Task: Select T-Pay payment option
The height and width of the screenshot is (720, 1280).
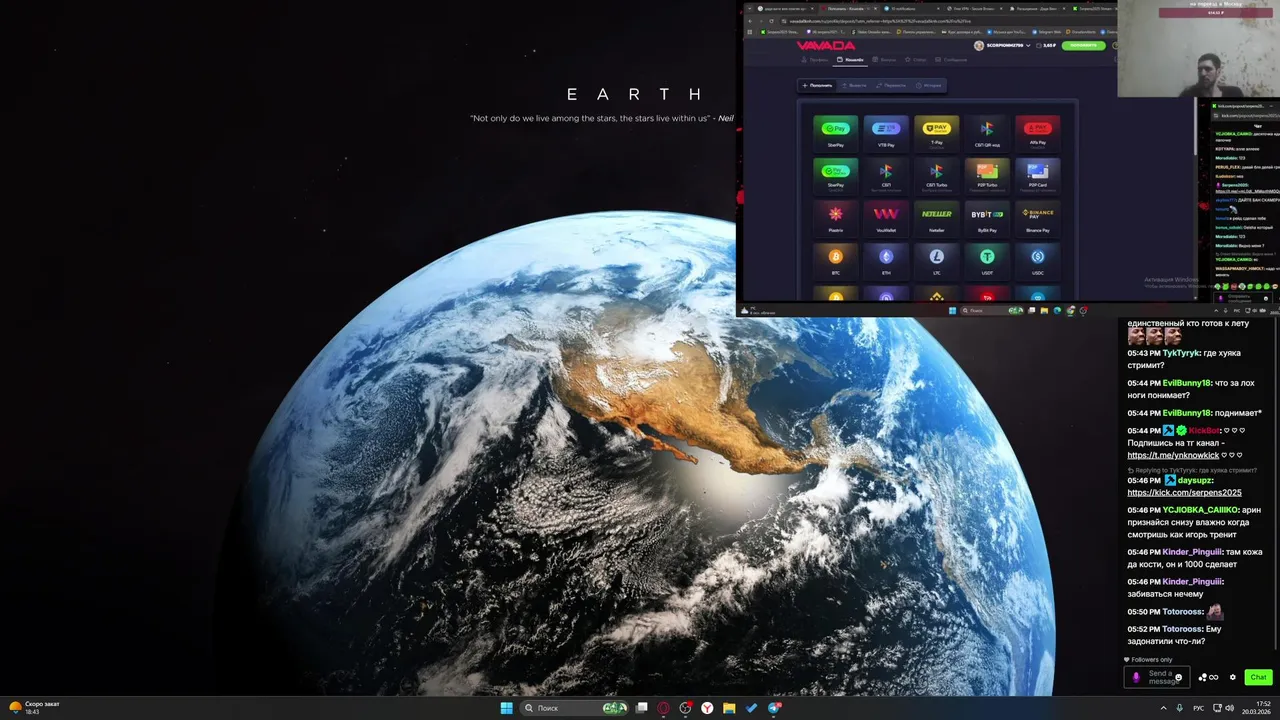Action: [936, 132]
